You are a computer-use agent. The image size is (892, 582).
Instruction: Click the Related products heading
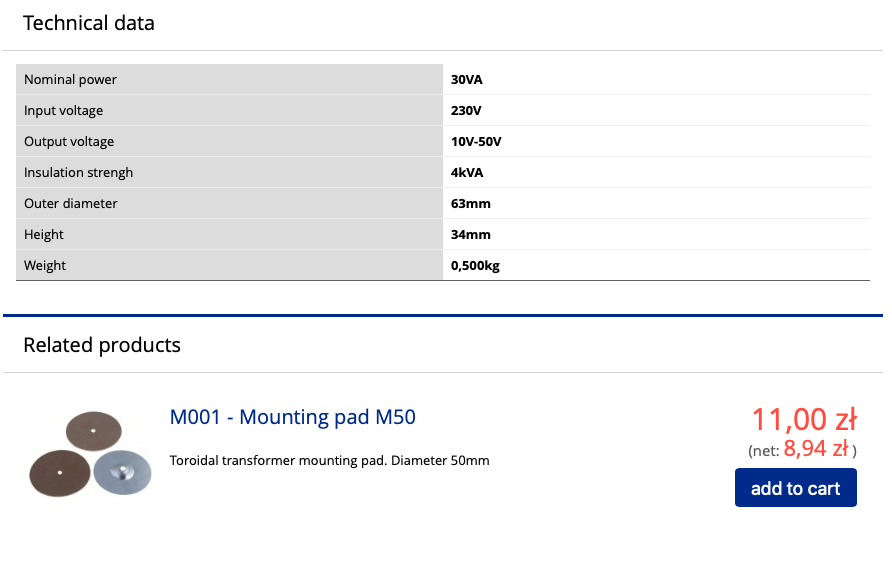[102, 345]
